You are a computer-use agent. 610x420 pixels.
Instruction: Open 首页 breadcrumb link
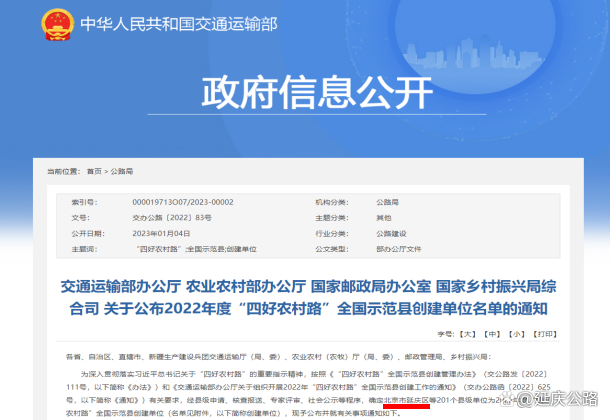coord(94,172)
